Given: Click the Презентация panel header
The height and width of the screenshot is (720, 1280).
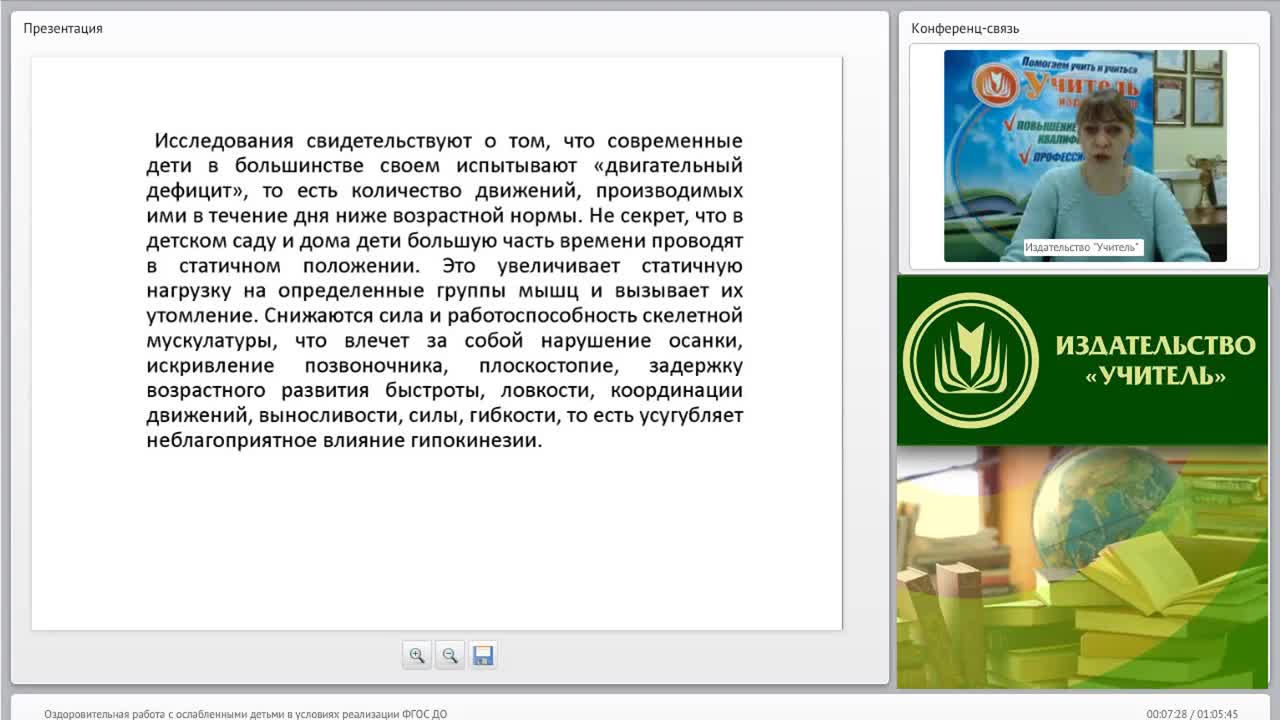Looking at the screenshot, I should 63,28.
